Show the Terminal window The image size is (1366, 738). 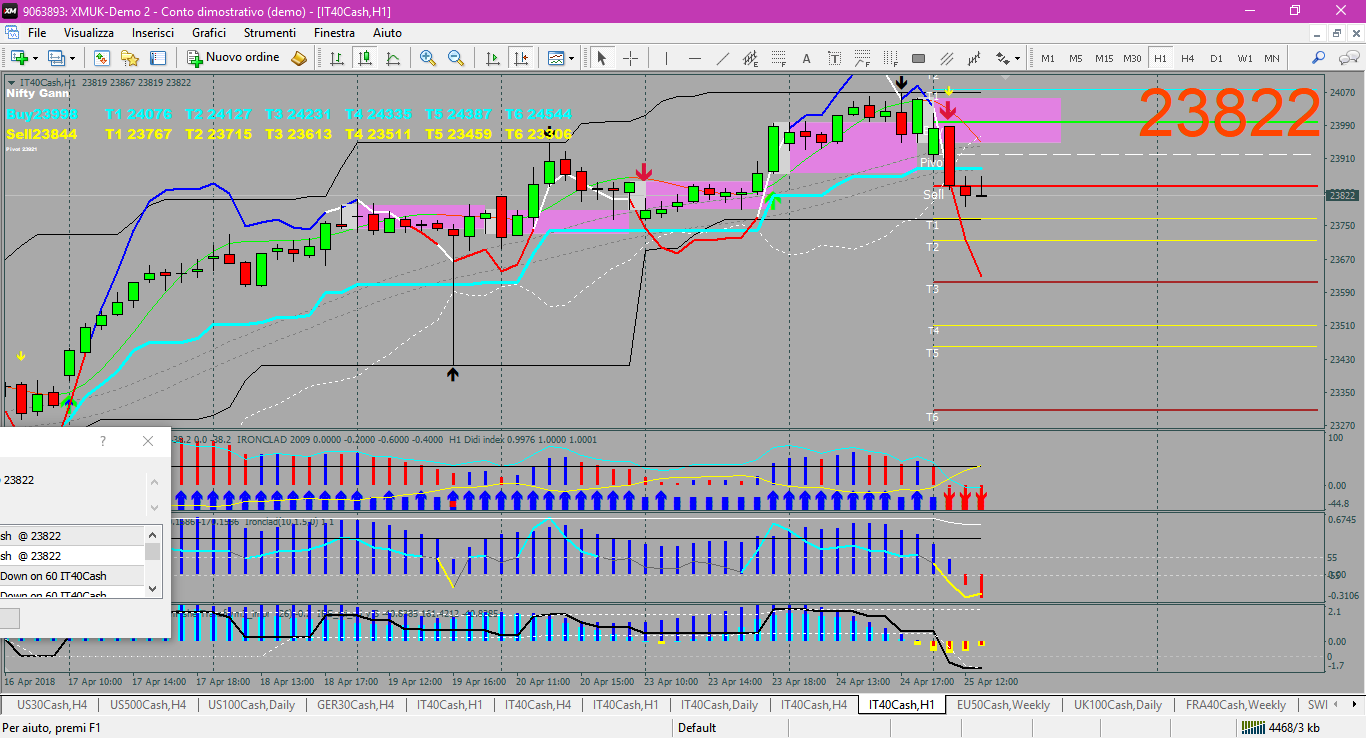click(157, 58)
